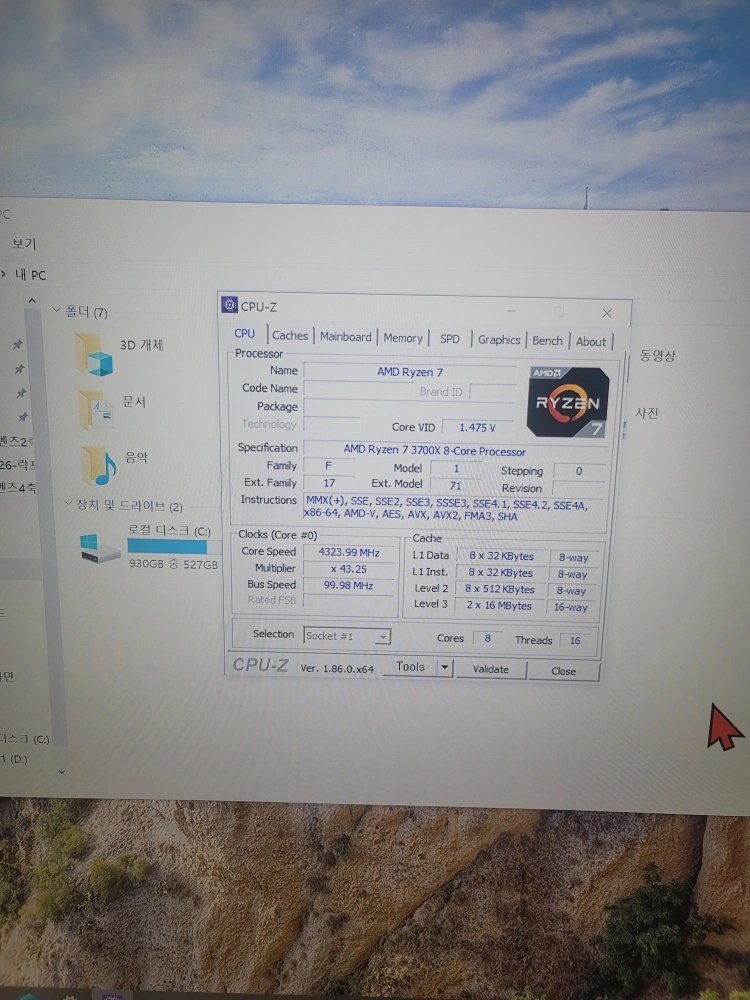This screenshot has height=1000, width=750.
Task: Click the Close button in CPU-Z
Action: (563, 671)
